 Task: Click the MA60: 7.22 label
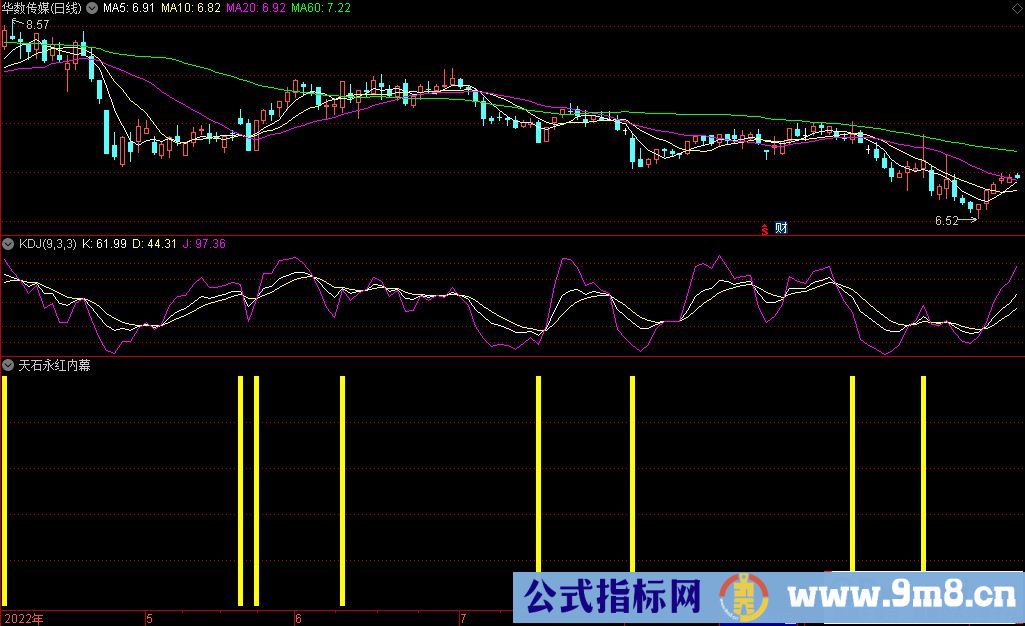coord(321,8)
